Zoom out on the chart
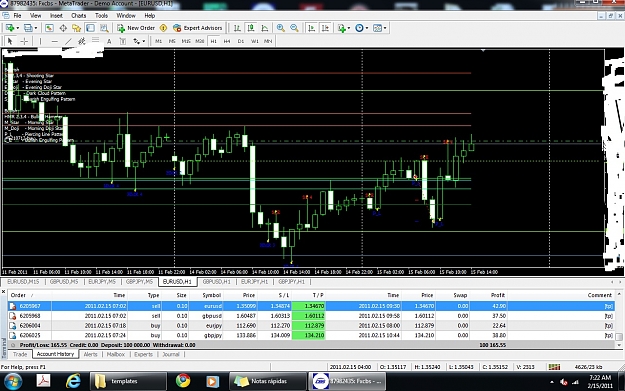 (294, 28)
